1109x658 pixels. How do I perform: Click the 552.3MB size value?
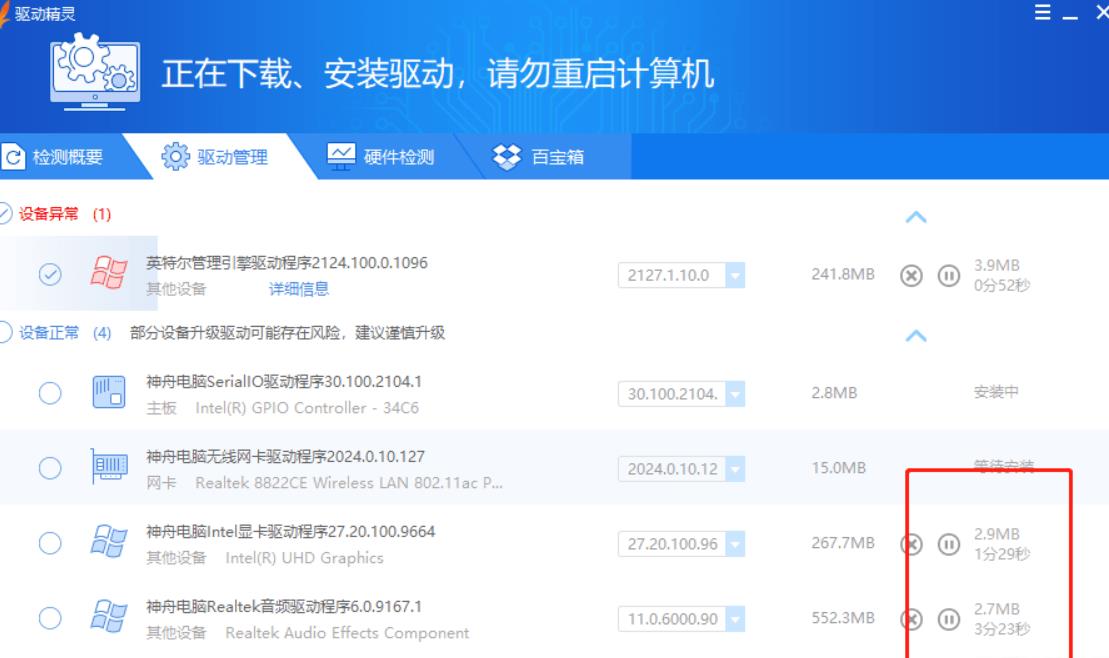[x=843, y=618]
